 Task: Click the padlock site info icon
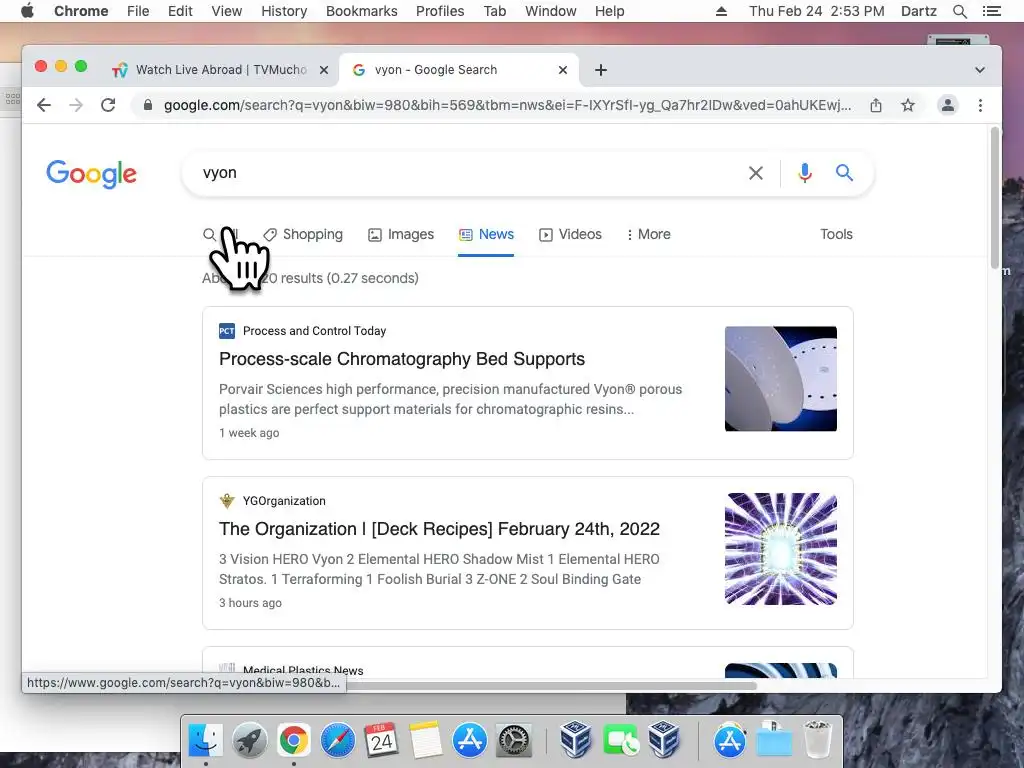click(x=148, y=105)
